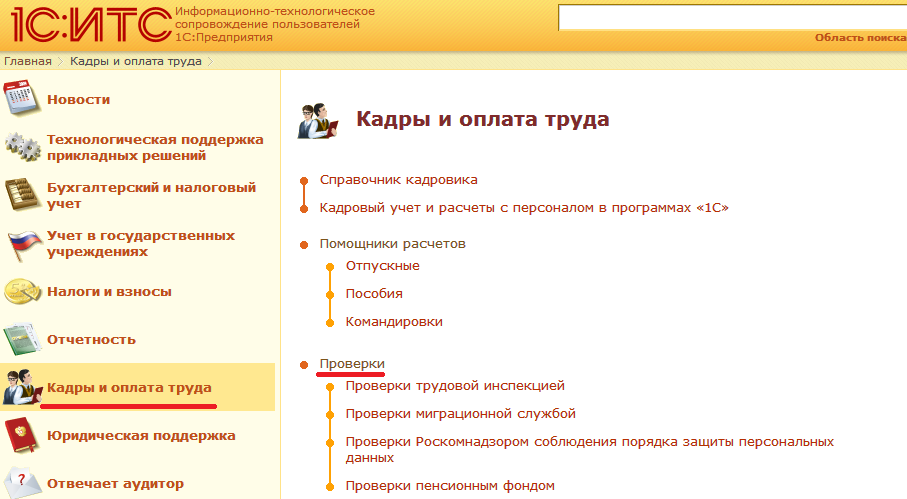Open the Отпускные calculator link
Screen dimensions: 907x499
click(382, 266)
